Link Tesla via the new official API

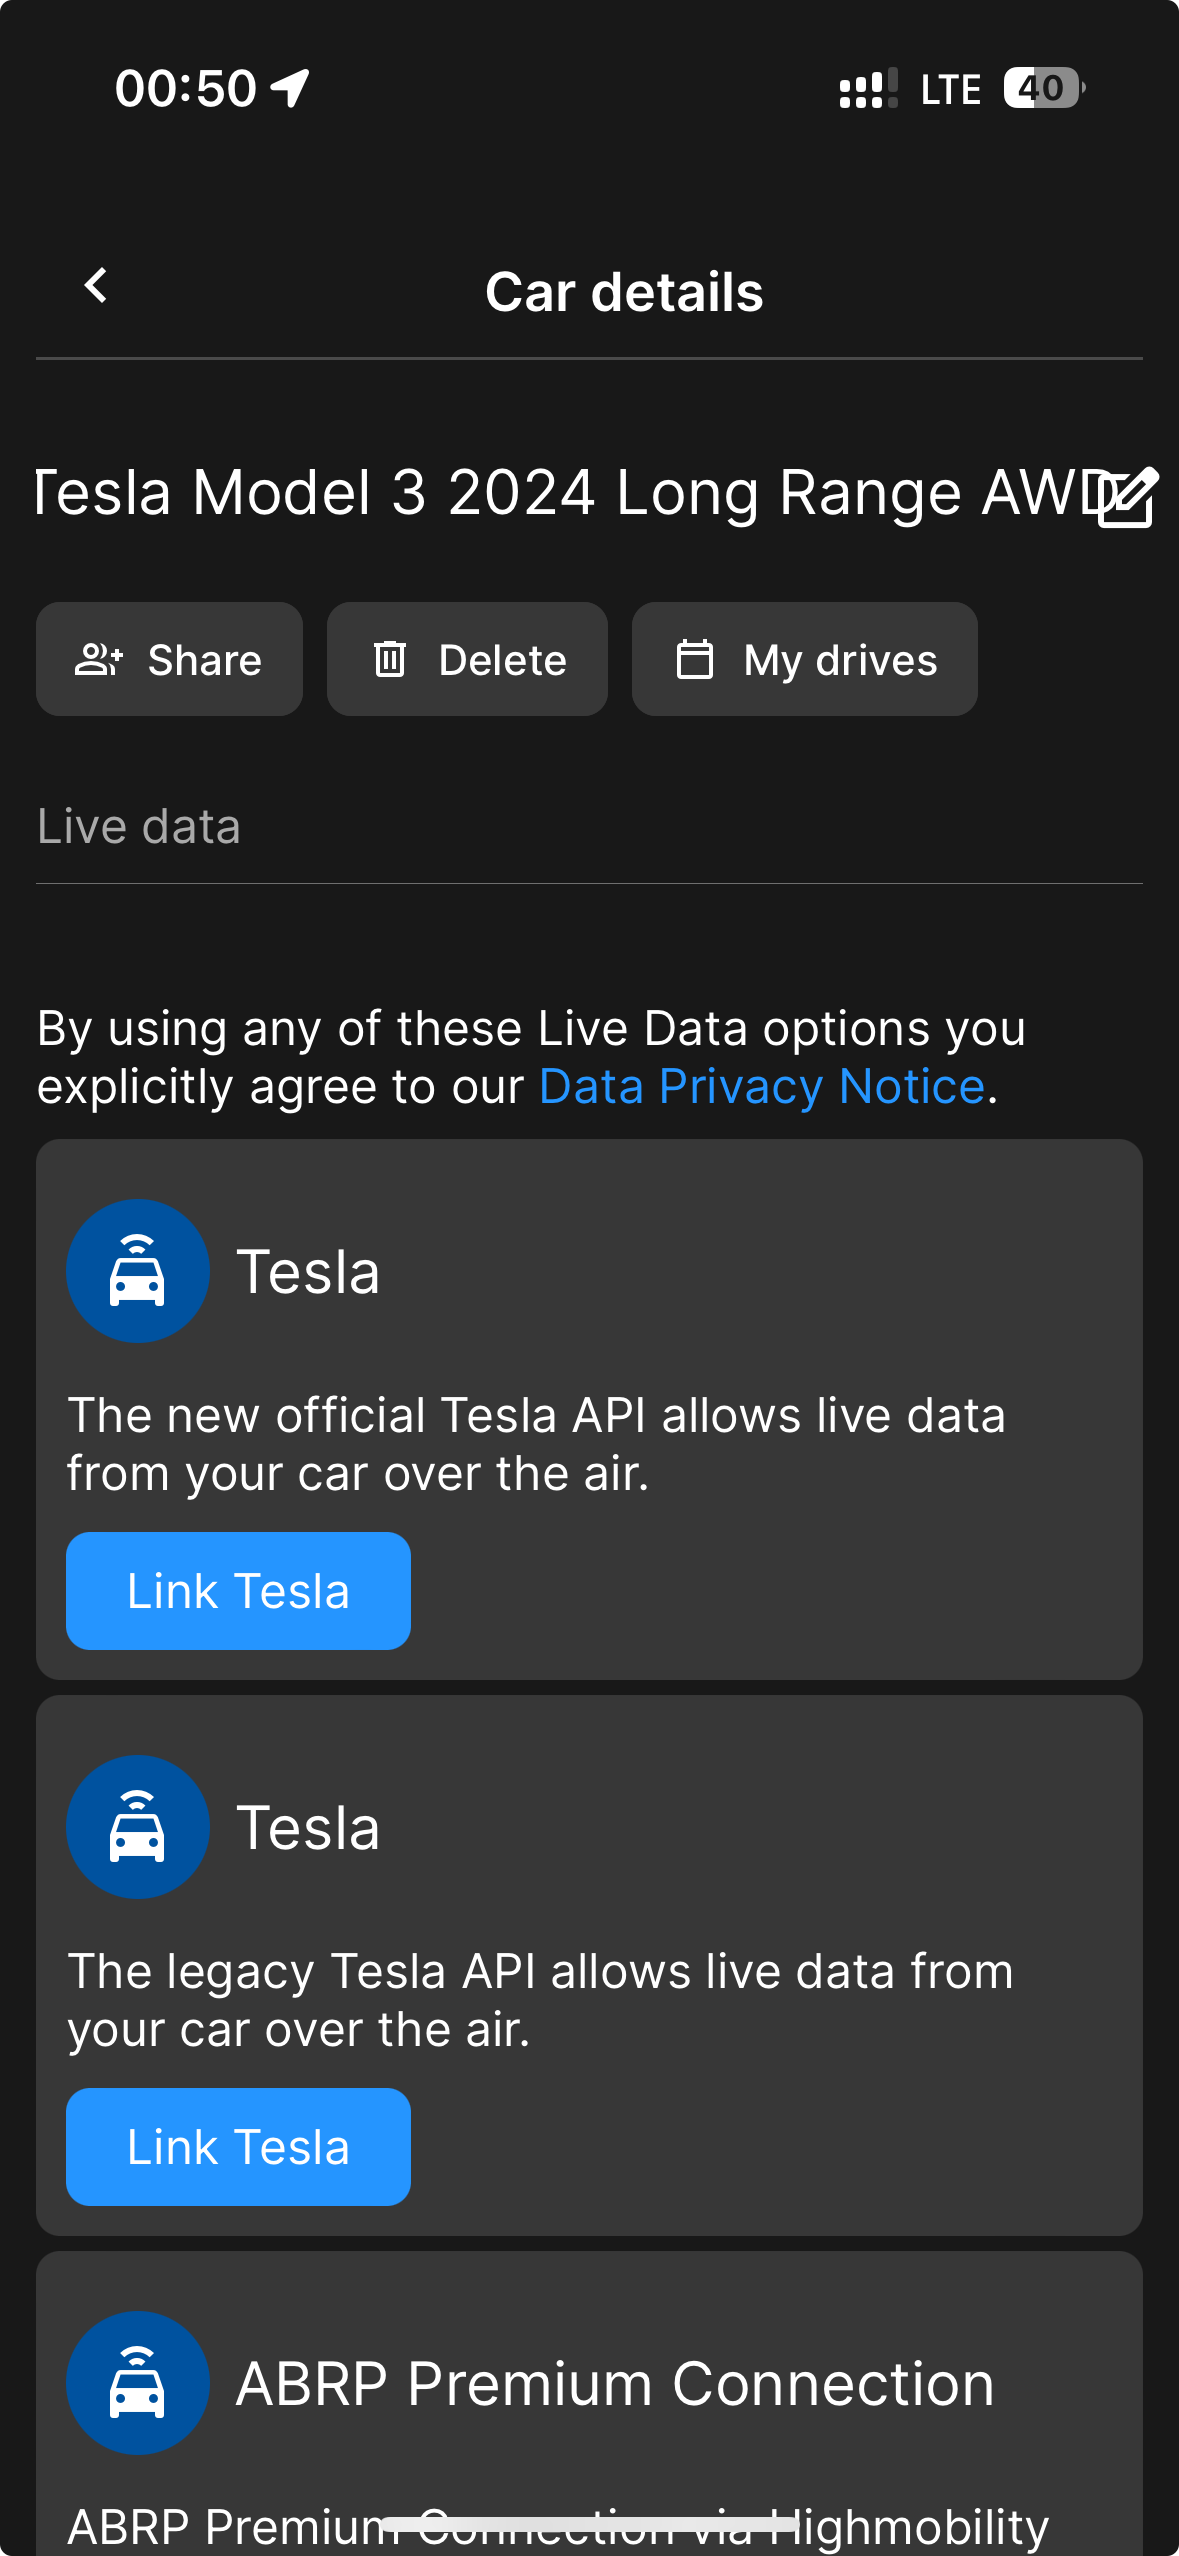238,1591
